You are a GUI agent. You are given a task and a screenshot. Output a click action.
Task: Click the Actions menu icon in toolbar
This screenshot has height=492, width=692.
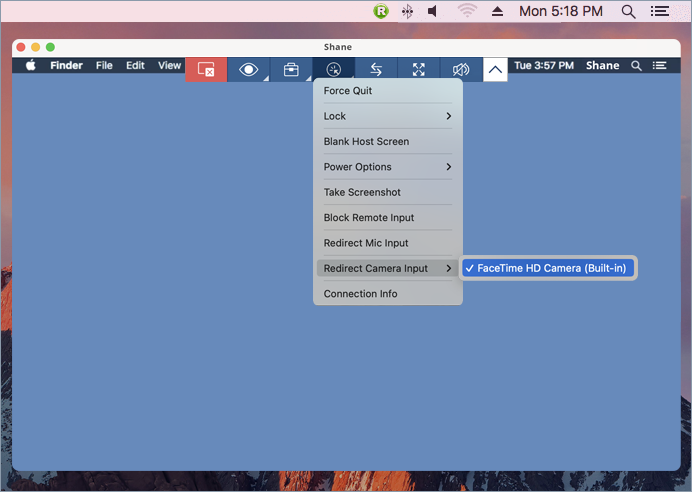334,69
